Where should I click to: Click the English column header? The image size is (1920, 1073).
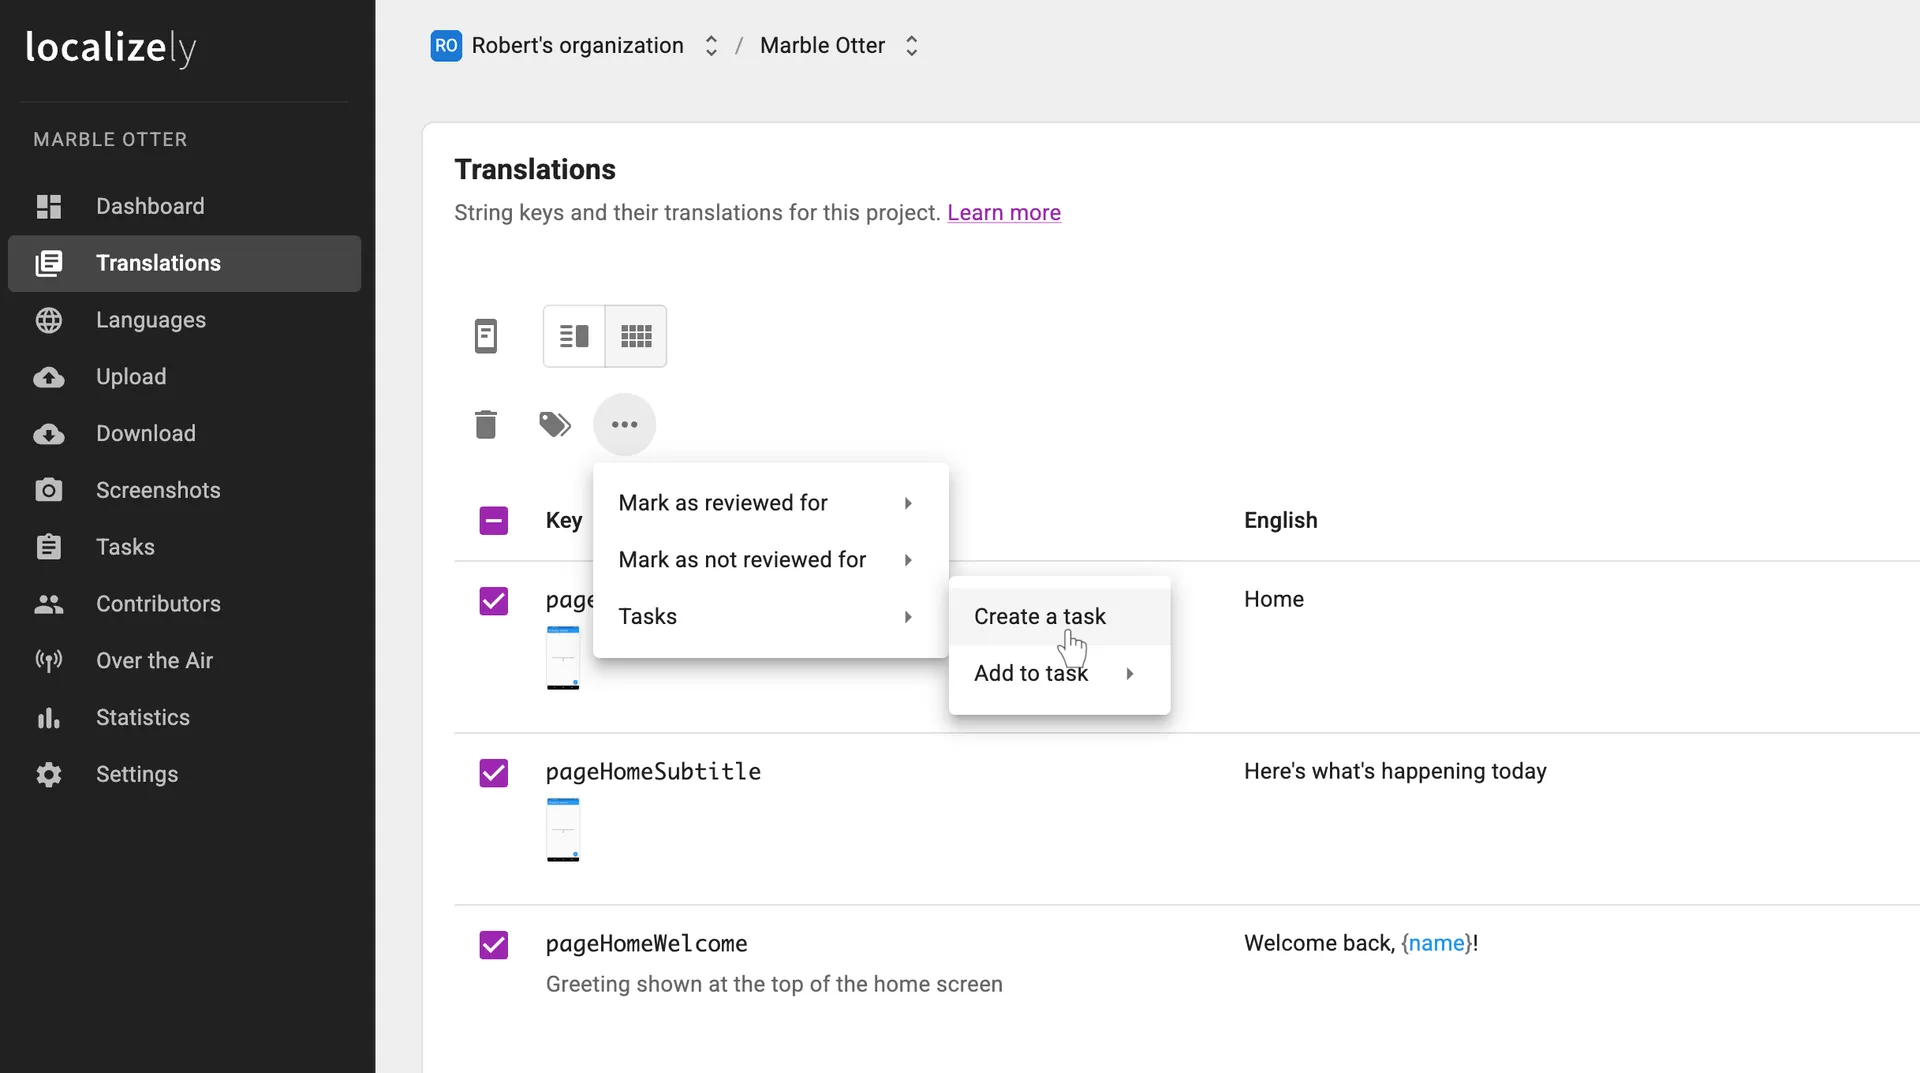pyautogui.click(x=1281, y=520)
